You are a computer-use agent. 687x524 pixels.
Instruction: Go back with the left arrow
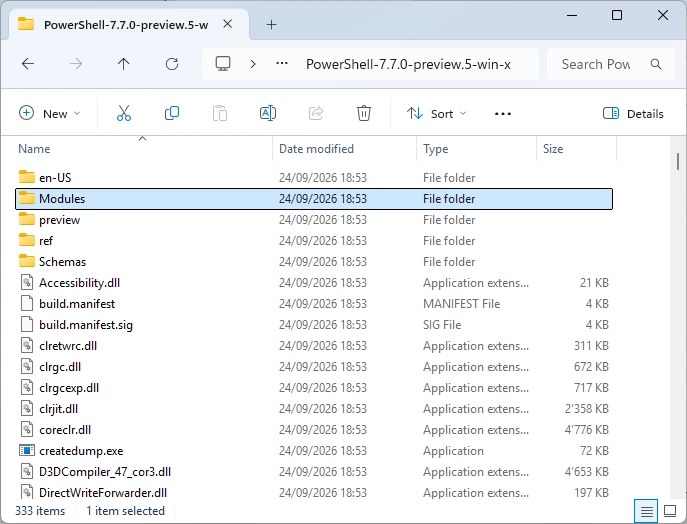tap(28, 64)
